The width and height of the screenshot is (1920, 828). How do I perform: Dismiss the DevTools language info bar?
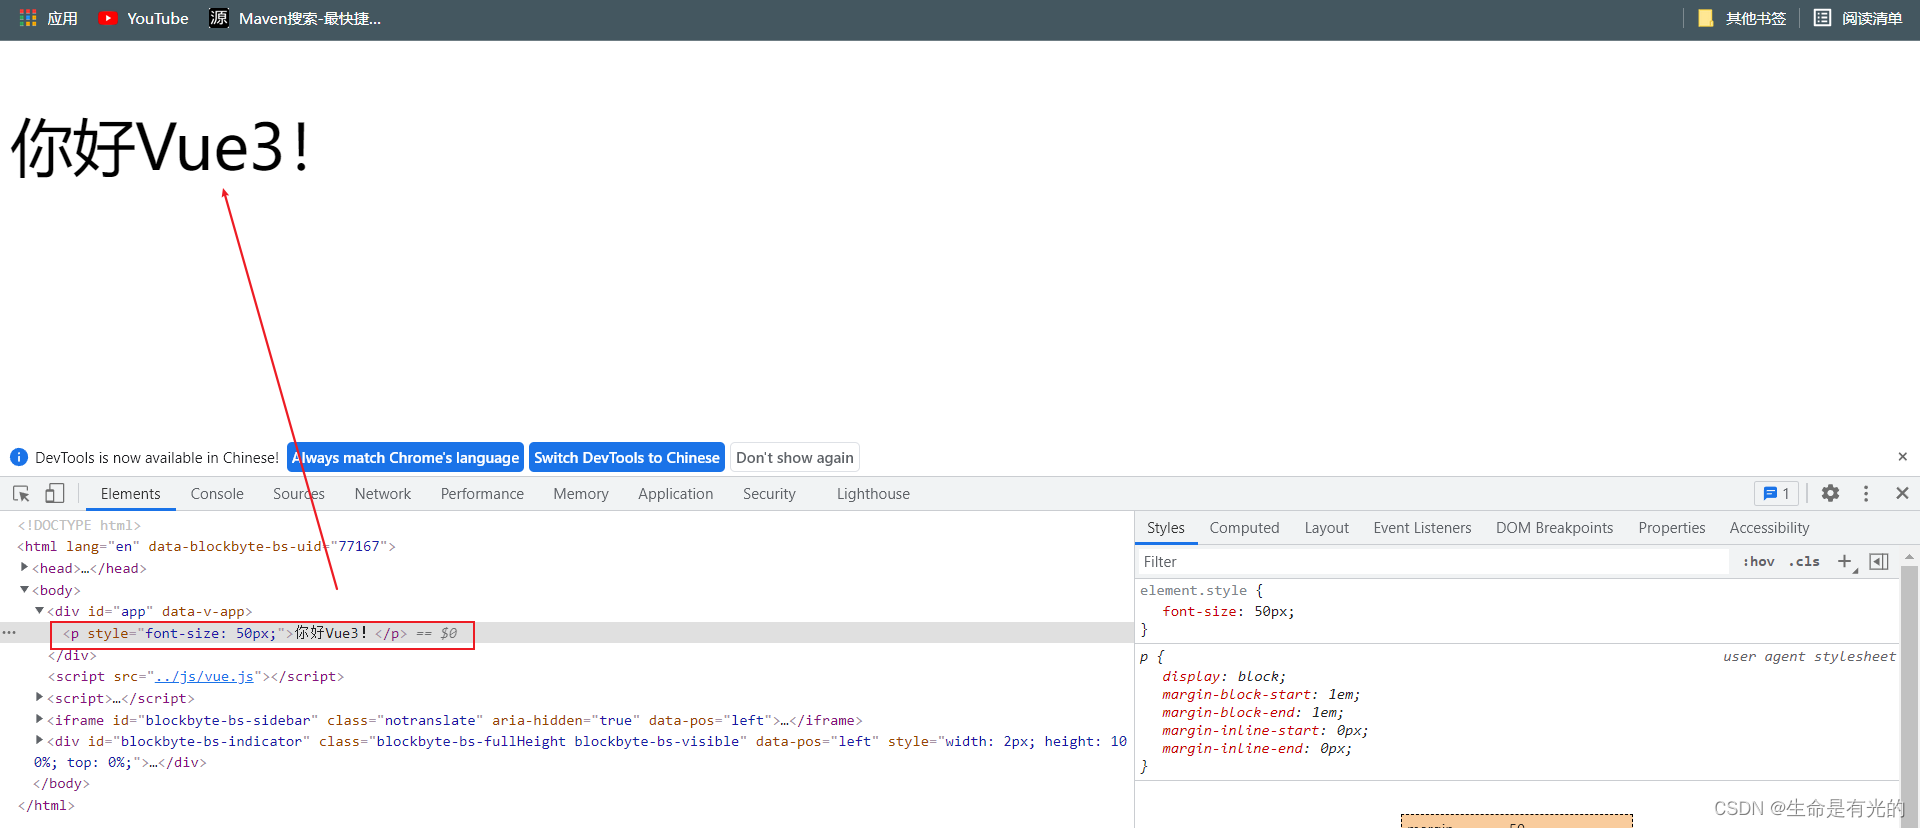point(1902,457)
